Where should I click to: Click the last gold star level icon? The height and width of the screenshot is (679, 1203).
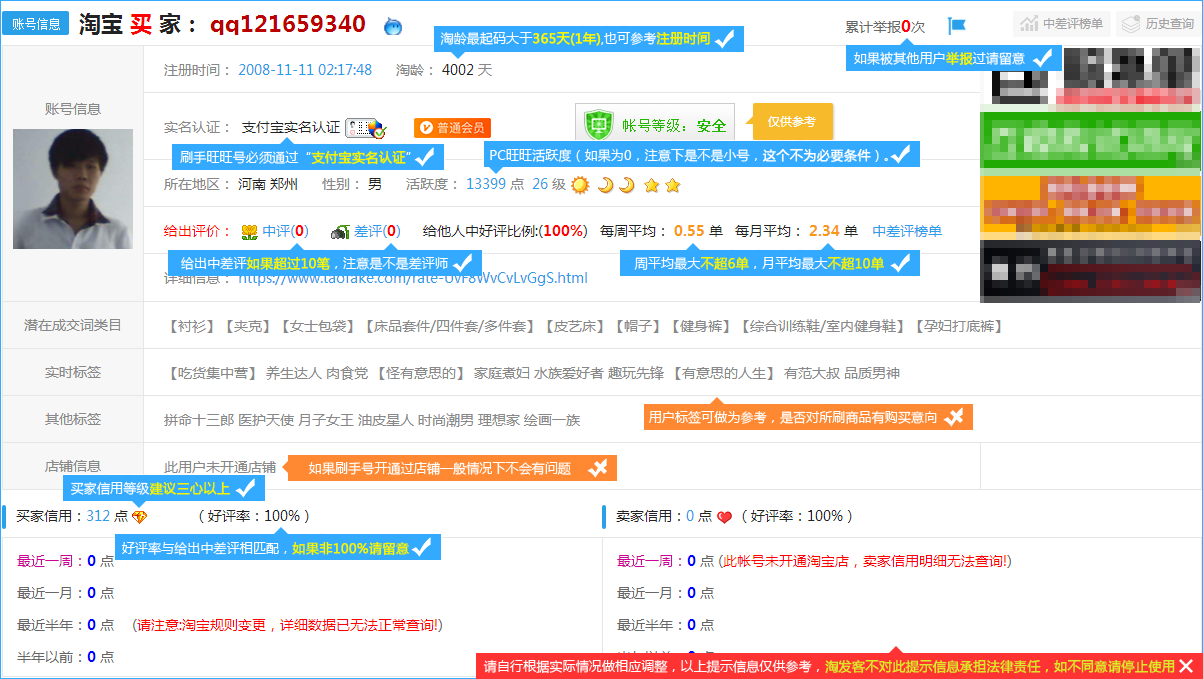point(673,185)
